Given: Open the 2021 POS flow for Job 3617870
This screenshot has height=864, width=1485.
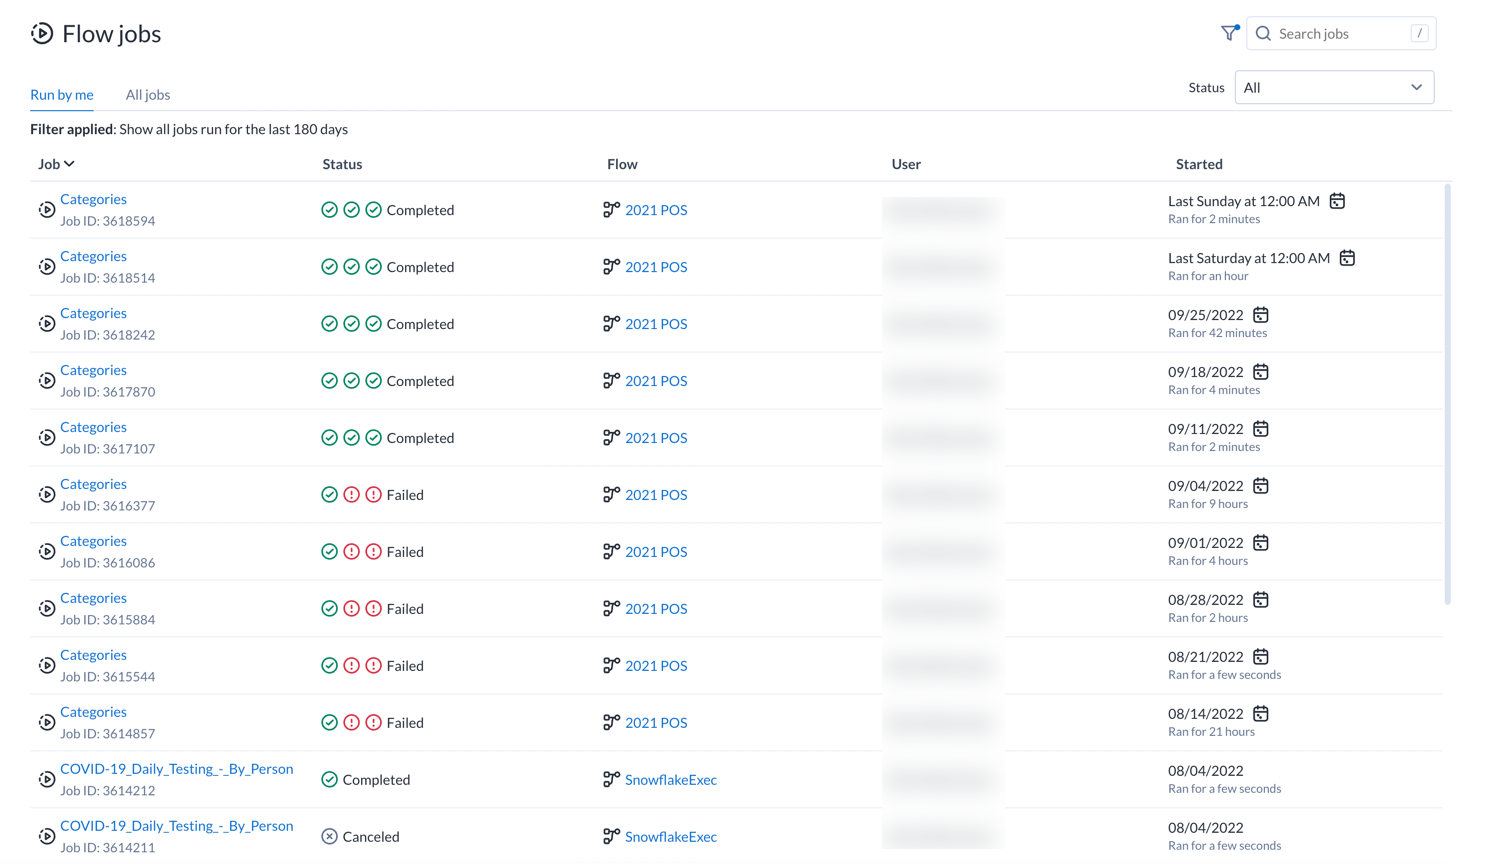Looking at the screenshot, I should pos(656,381).
